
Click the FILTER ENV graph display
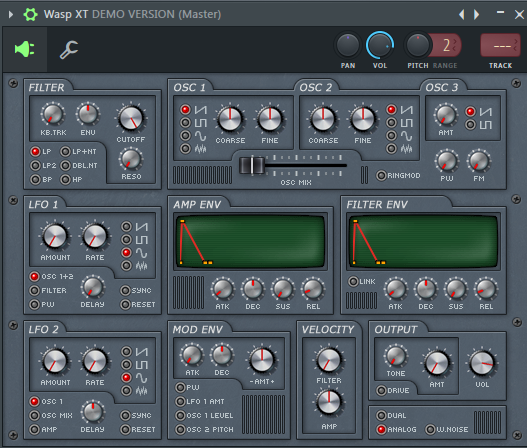423,241
